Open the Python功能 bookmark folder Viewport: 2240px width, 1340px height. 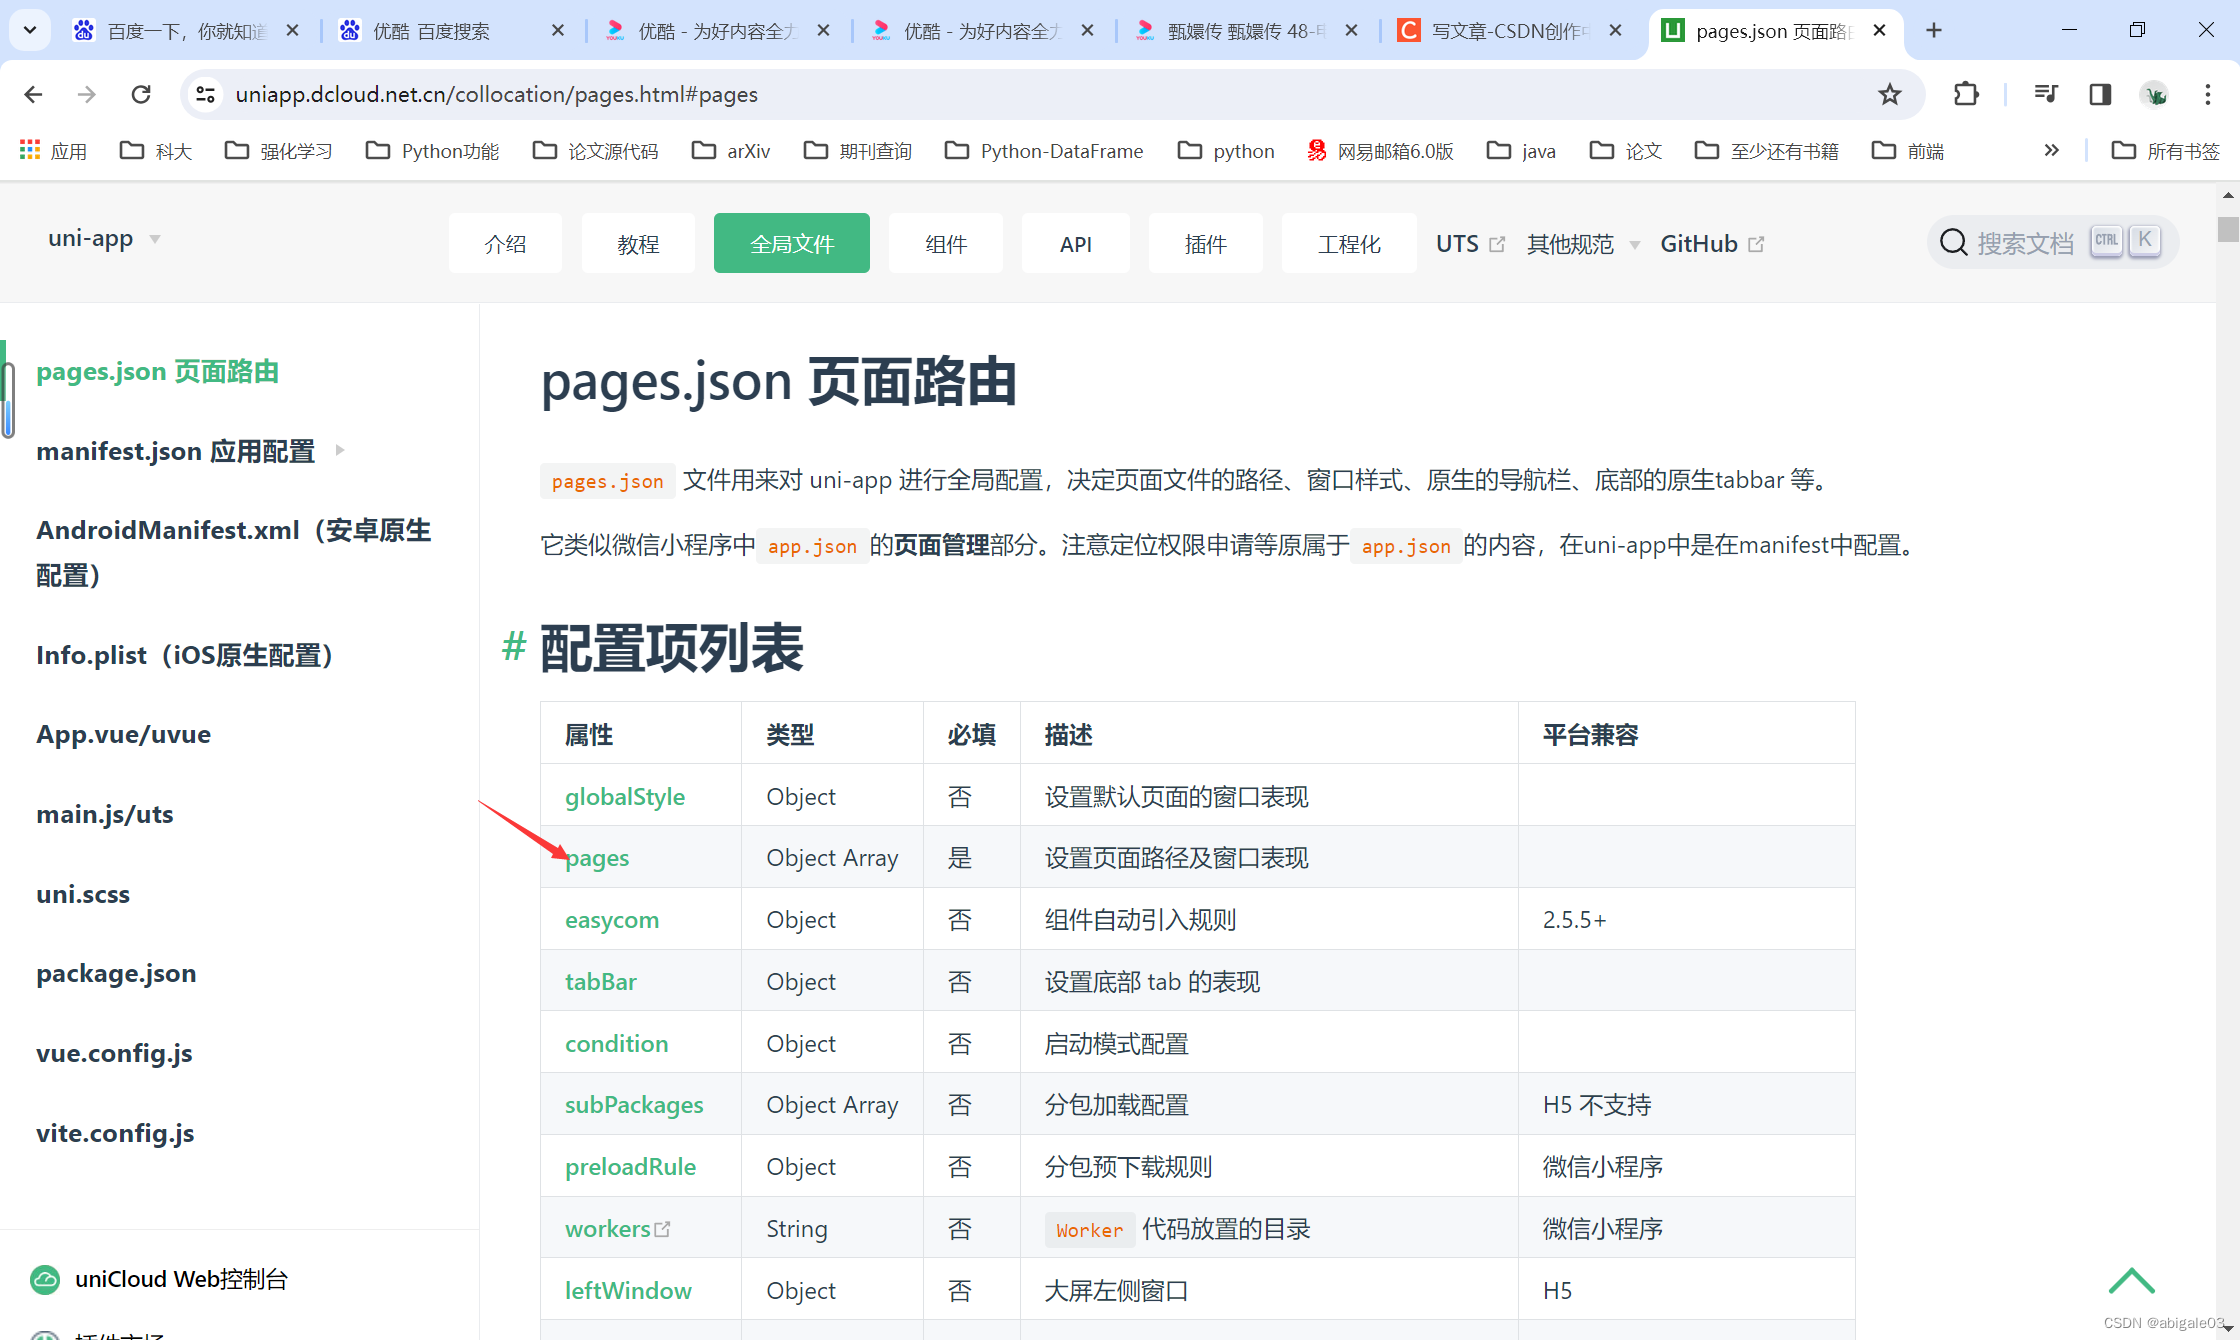tap(432, 151)
